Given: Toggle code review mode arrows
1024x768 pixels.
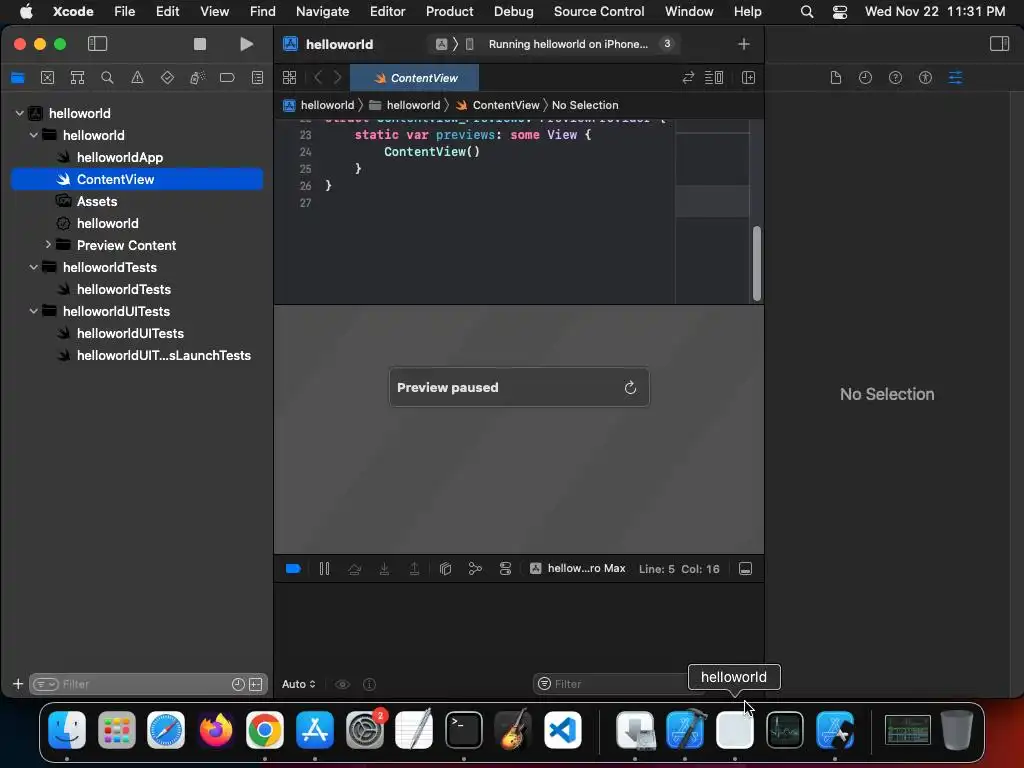Looking at the screenshot, I should point(688,78).
